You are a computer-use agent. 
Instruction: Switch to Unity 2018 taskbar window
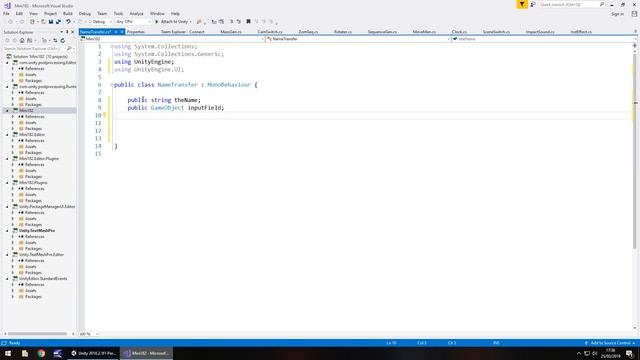[93, 353]
